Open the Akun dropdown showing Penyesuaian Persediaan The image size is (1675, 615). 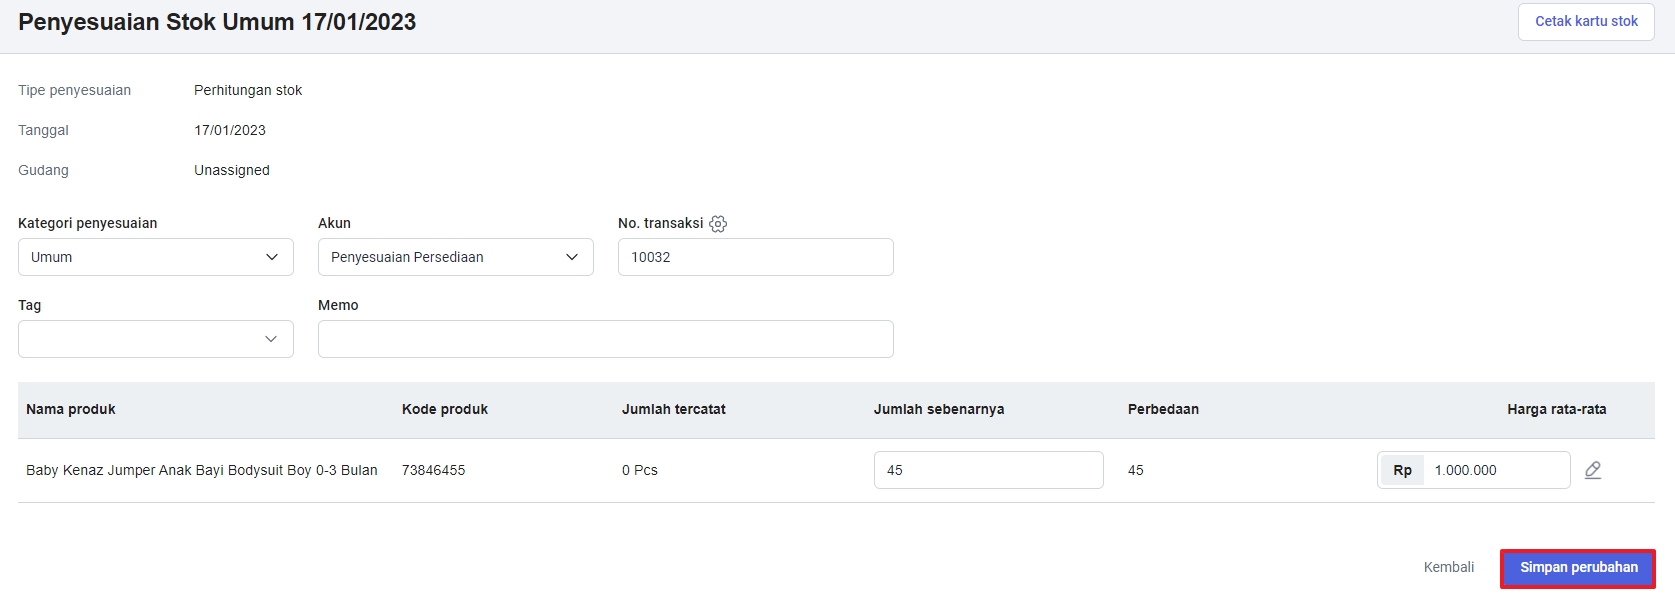(x=455, y=257)
